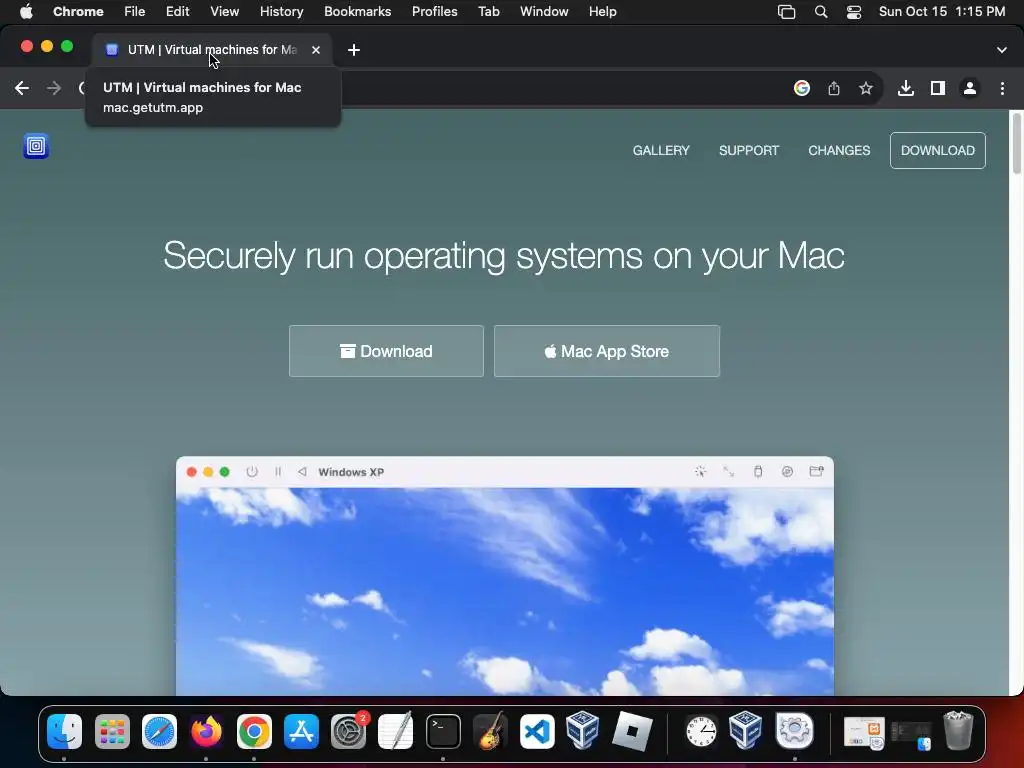The height and width of the screenshot is (768, 1024).
Task: Open the Window menu
Action: (x=544, y=12)
